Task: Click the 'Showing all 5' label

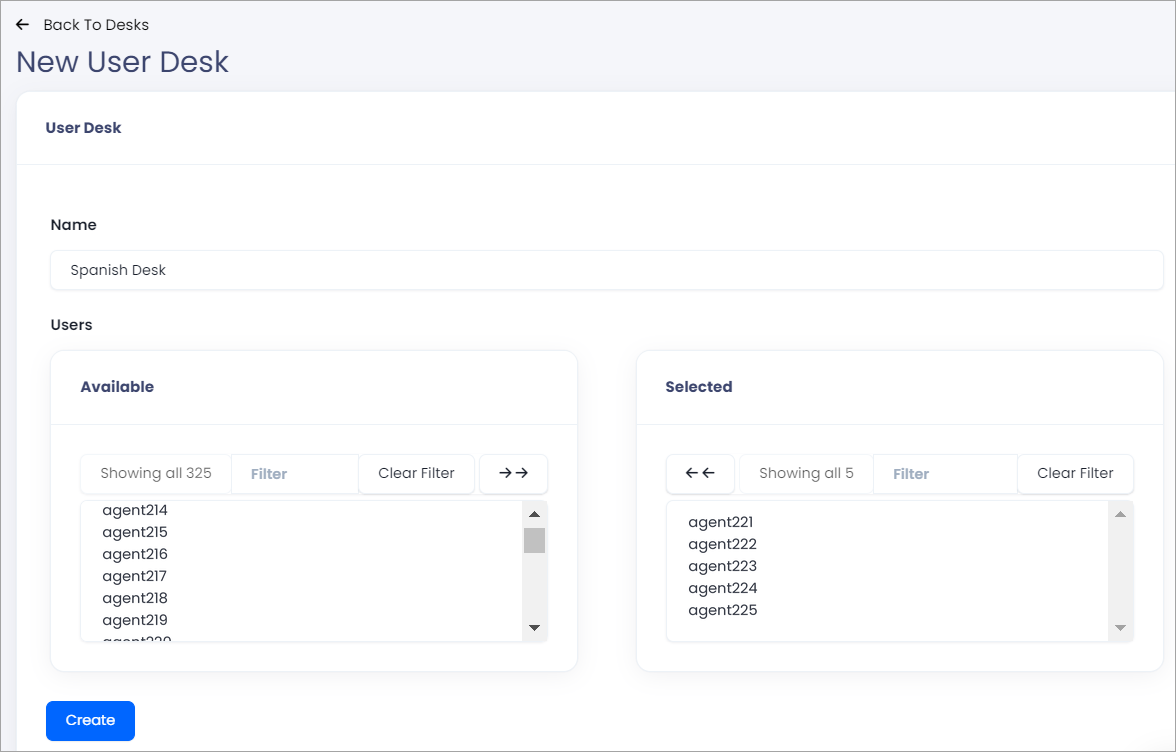Action: (x=806, y=473)
